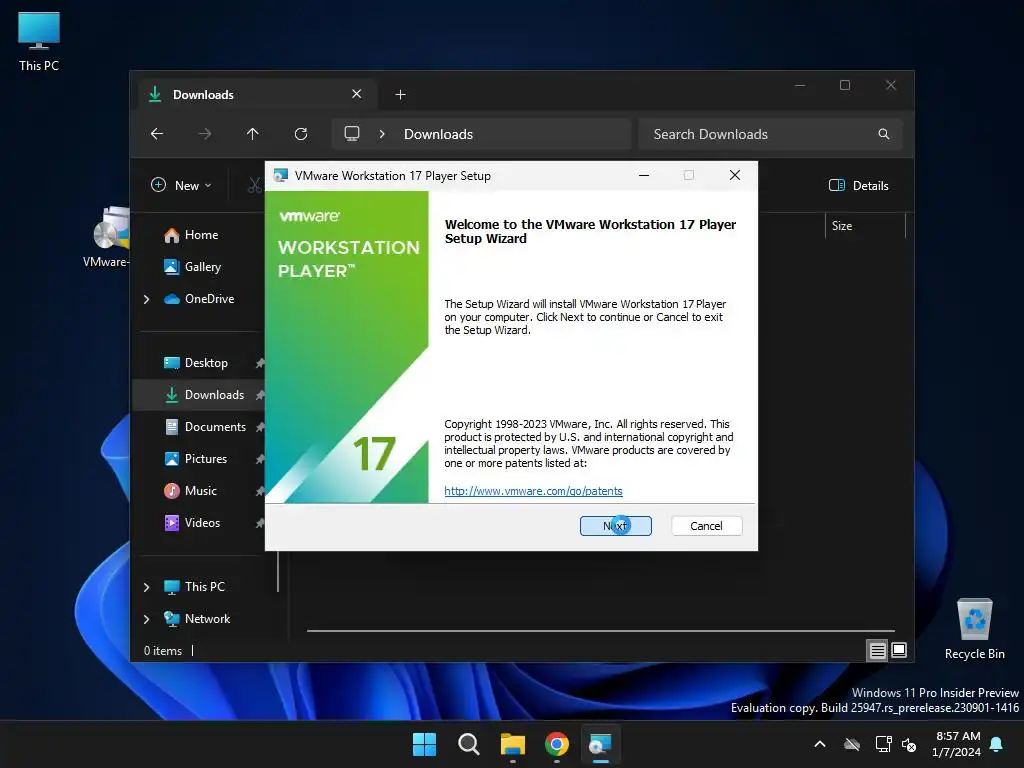Viewport: 1024px width, 768px height.
Task: Open the Windows Start menu
Action: [x=424, y=744]
